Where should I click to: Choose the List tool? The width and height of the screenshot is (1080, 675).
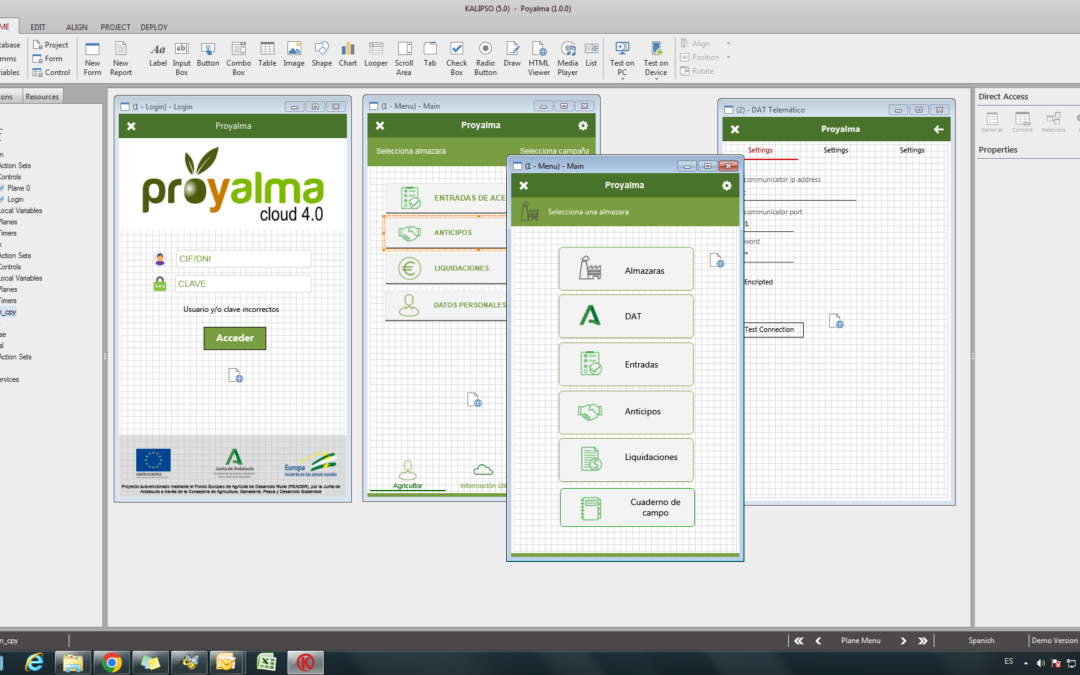point(591,54)
